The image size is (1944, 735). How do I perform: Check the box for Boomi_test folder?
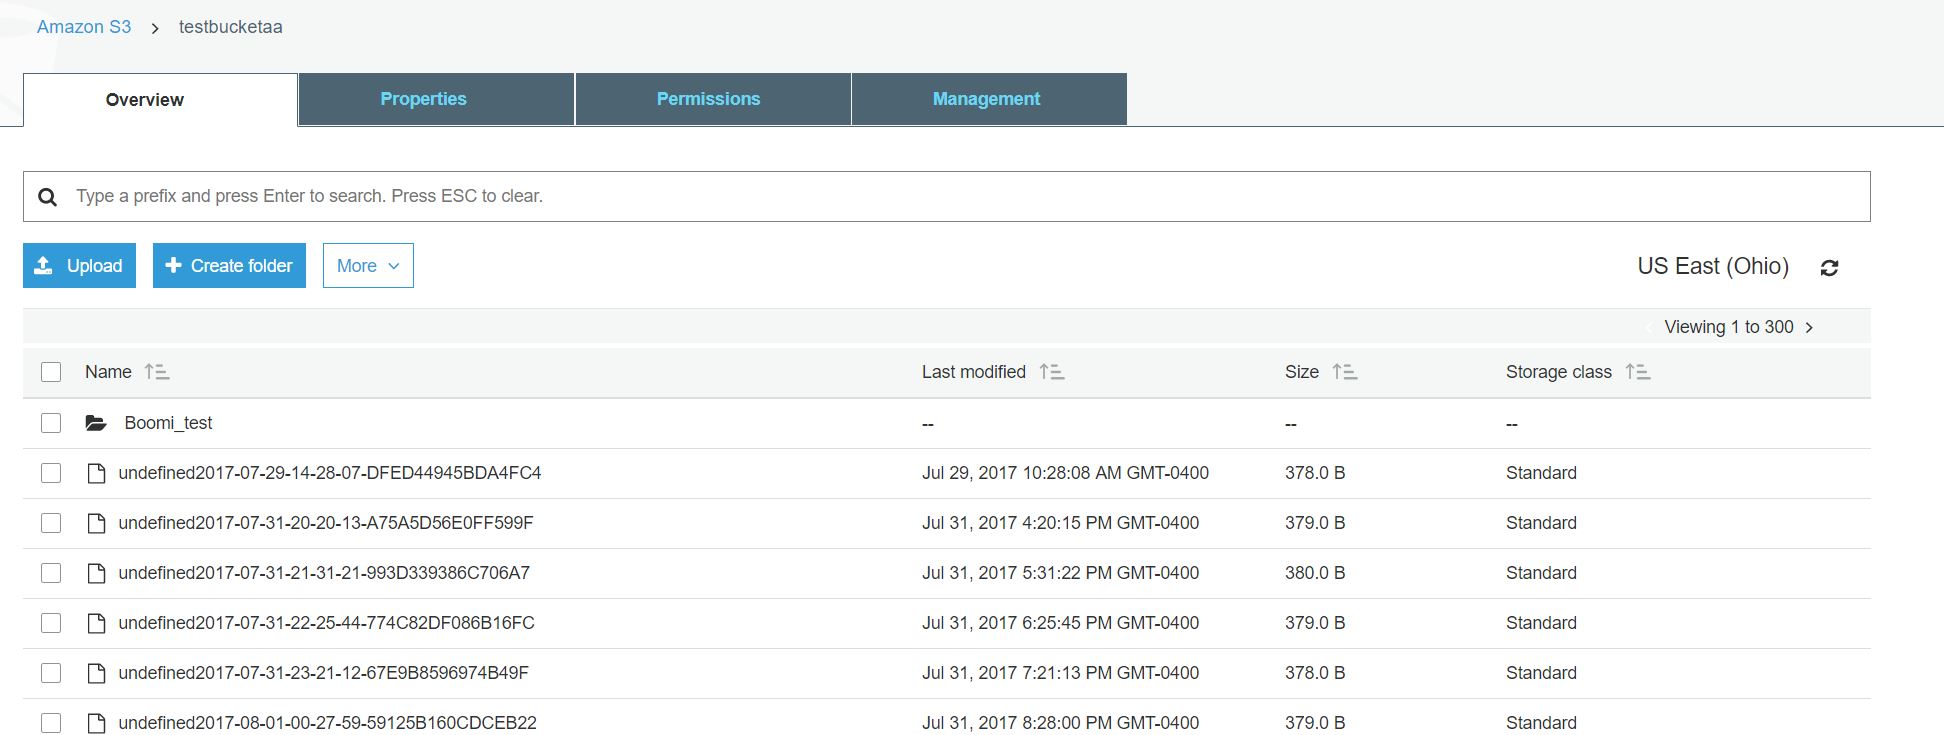point(51,423)
